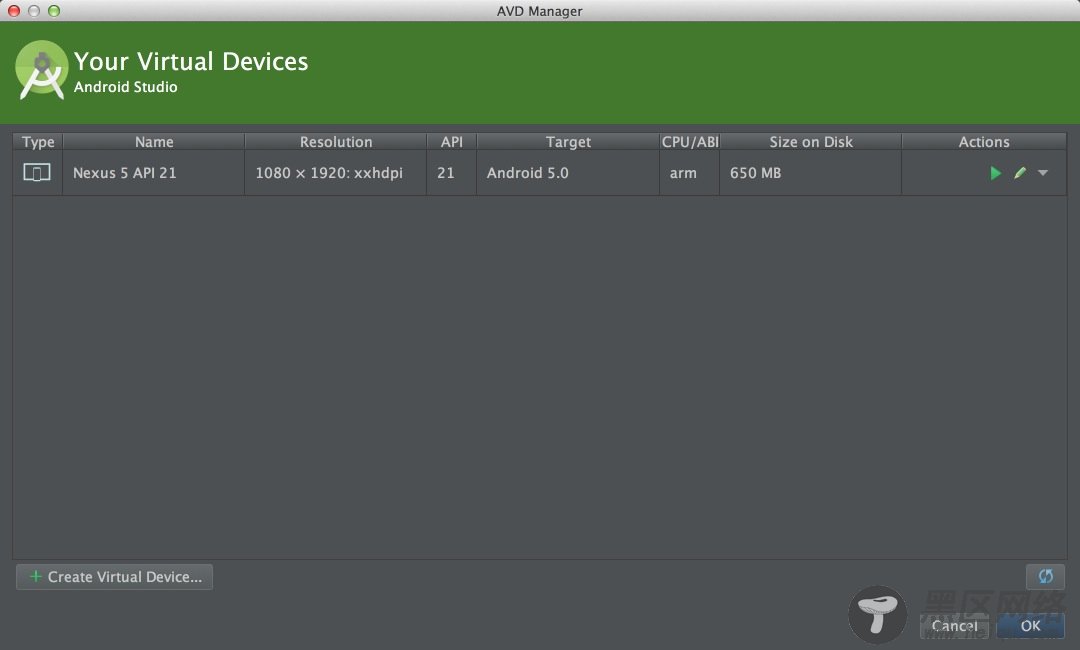The image size is (1080, 650).
Task: Click the Actions column header
Action: tap(984, 142)
